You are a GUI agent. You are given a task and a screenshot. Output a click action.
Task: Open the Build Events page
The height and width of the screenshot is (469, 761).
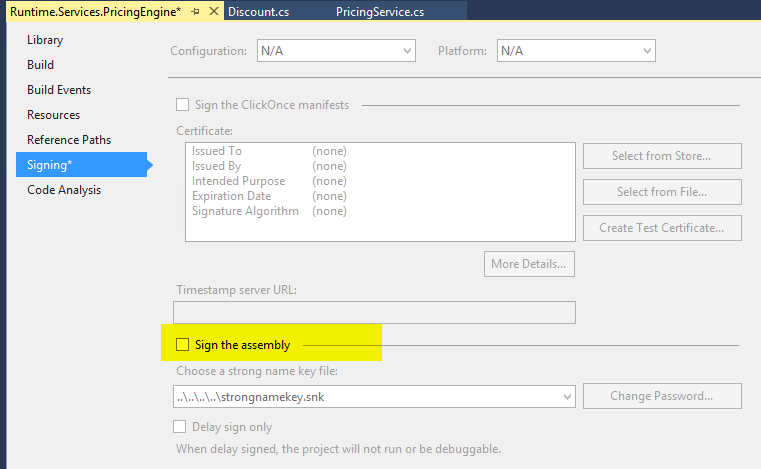(x=59, y=90)
